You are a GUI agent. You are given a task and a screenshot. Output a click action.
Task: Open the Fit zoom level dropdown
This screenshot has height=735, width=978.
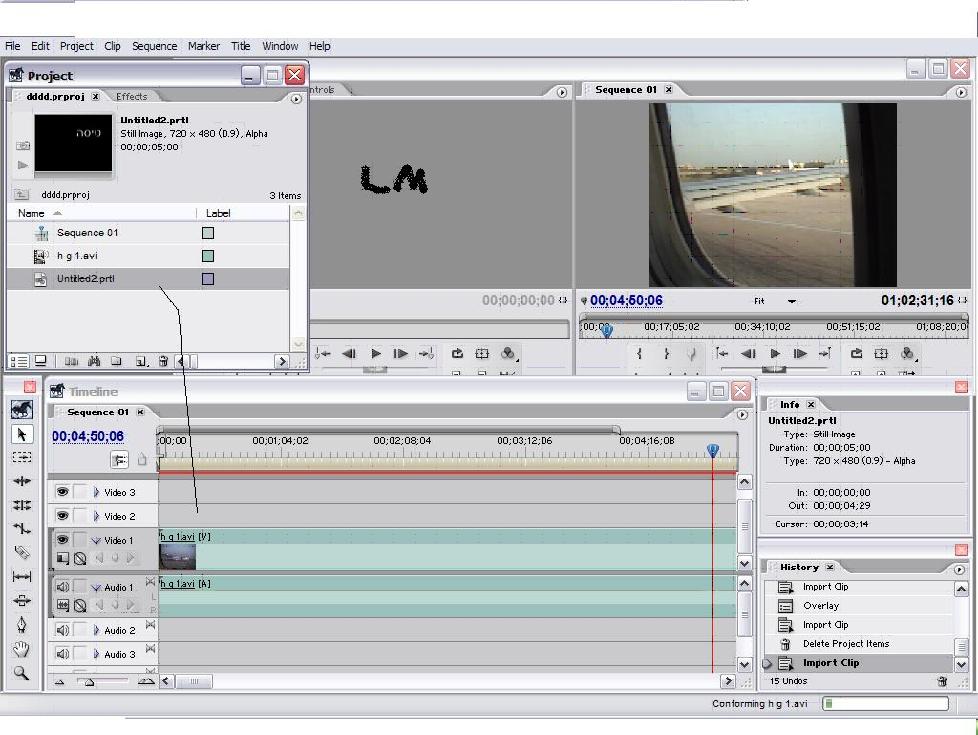792,301
